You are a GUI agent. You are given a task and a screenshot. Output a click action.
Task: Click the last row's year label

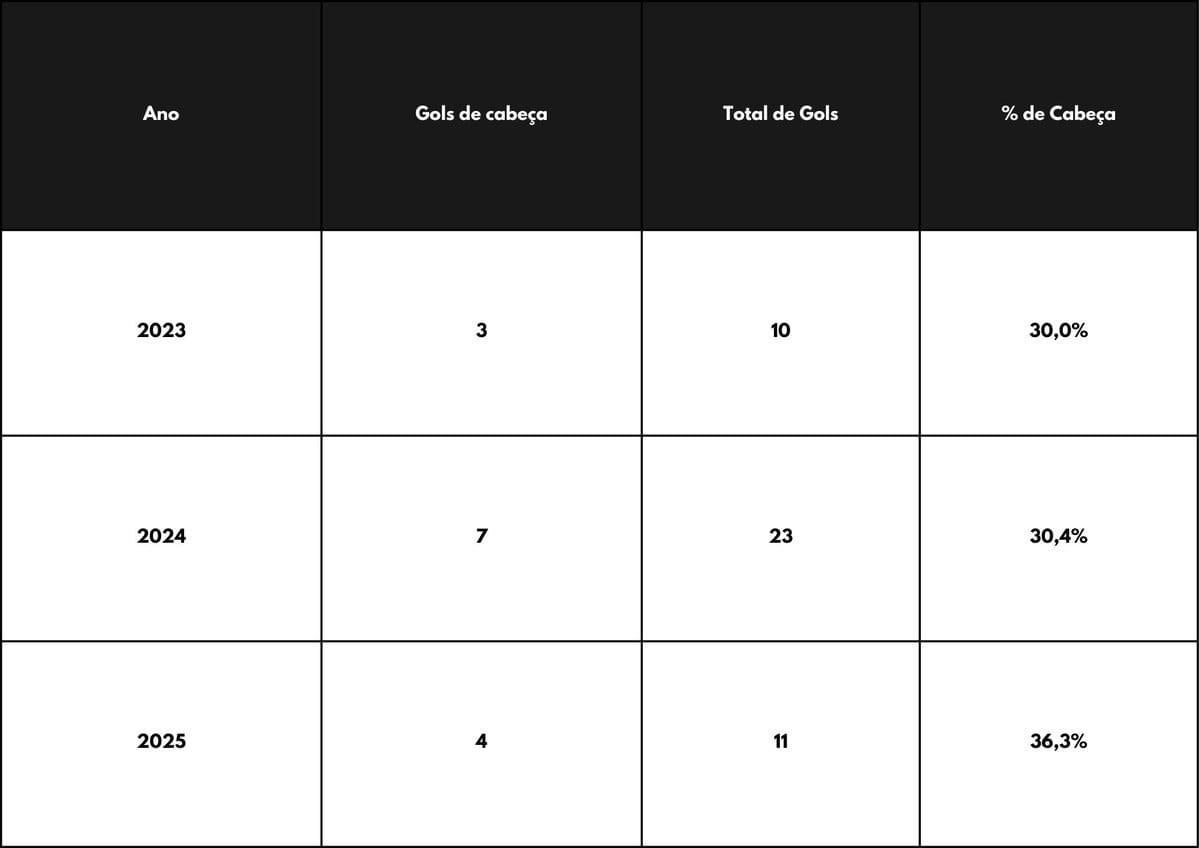(161, 742)
